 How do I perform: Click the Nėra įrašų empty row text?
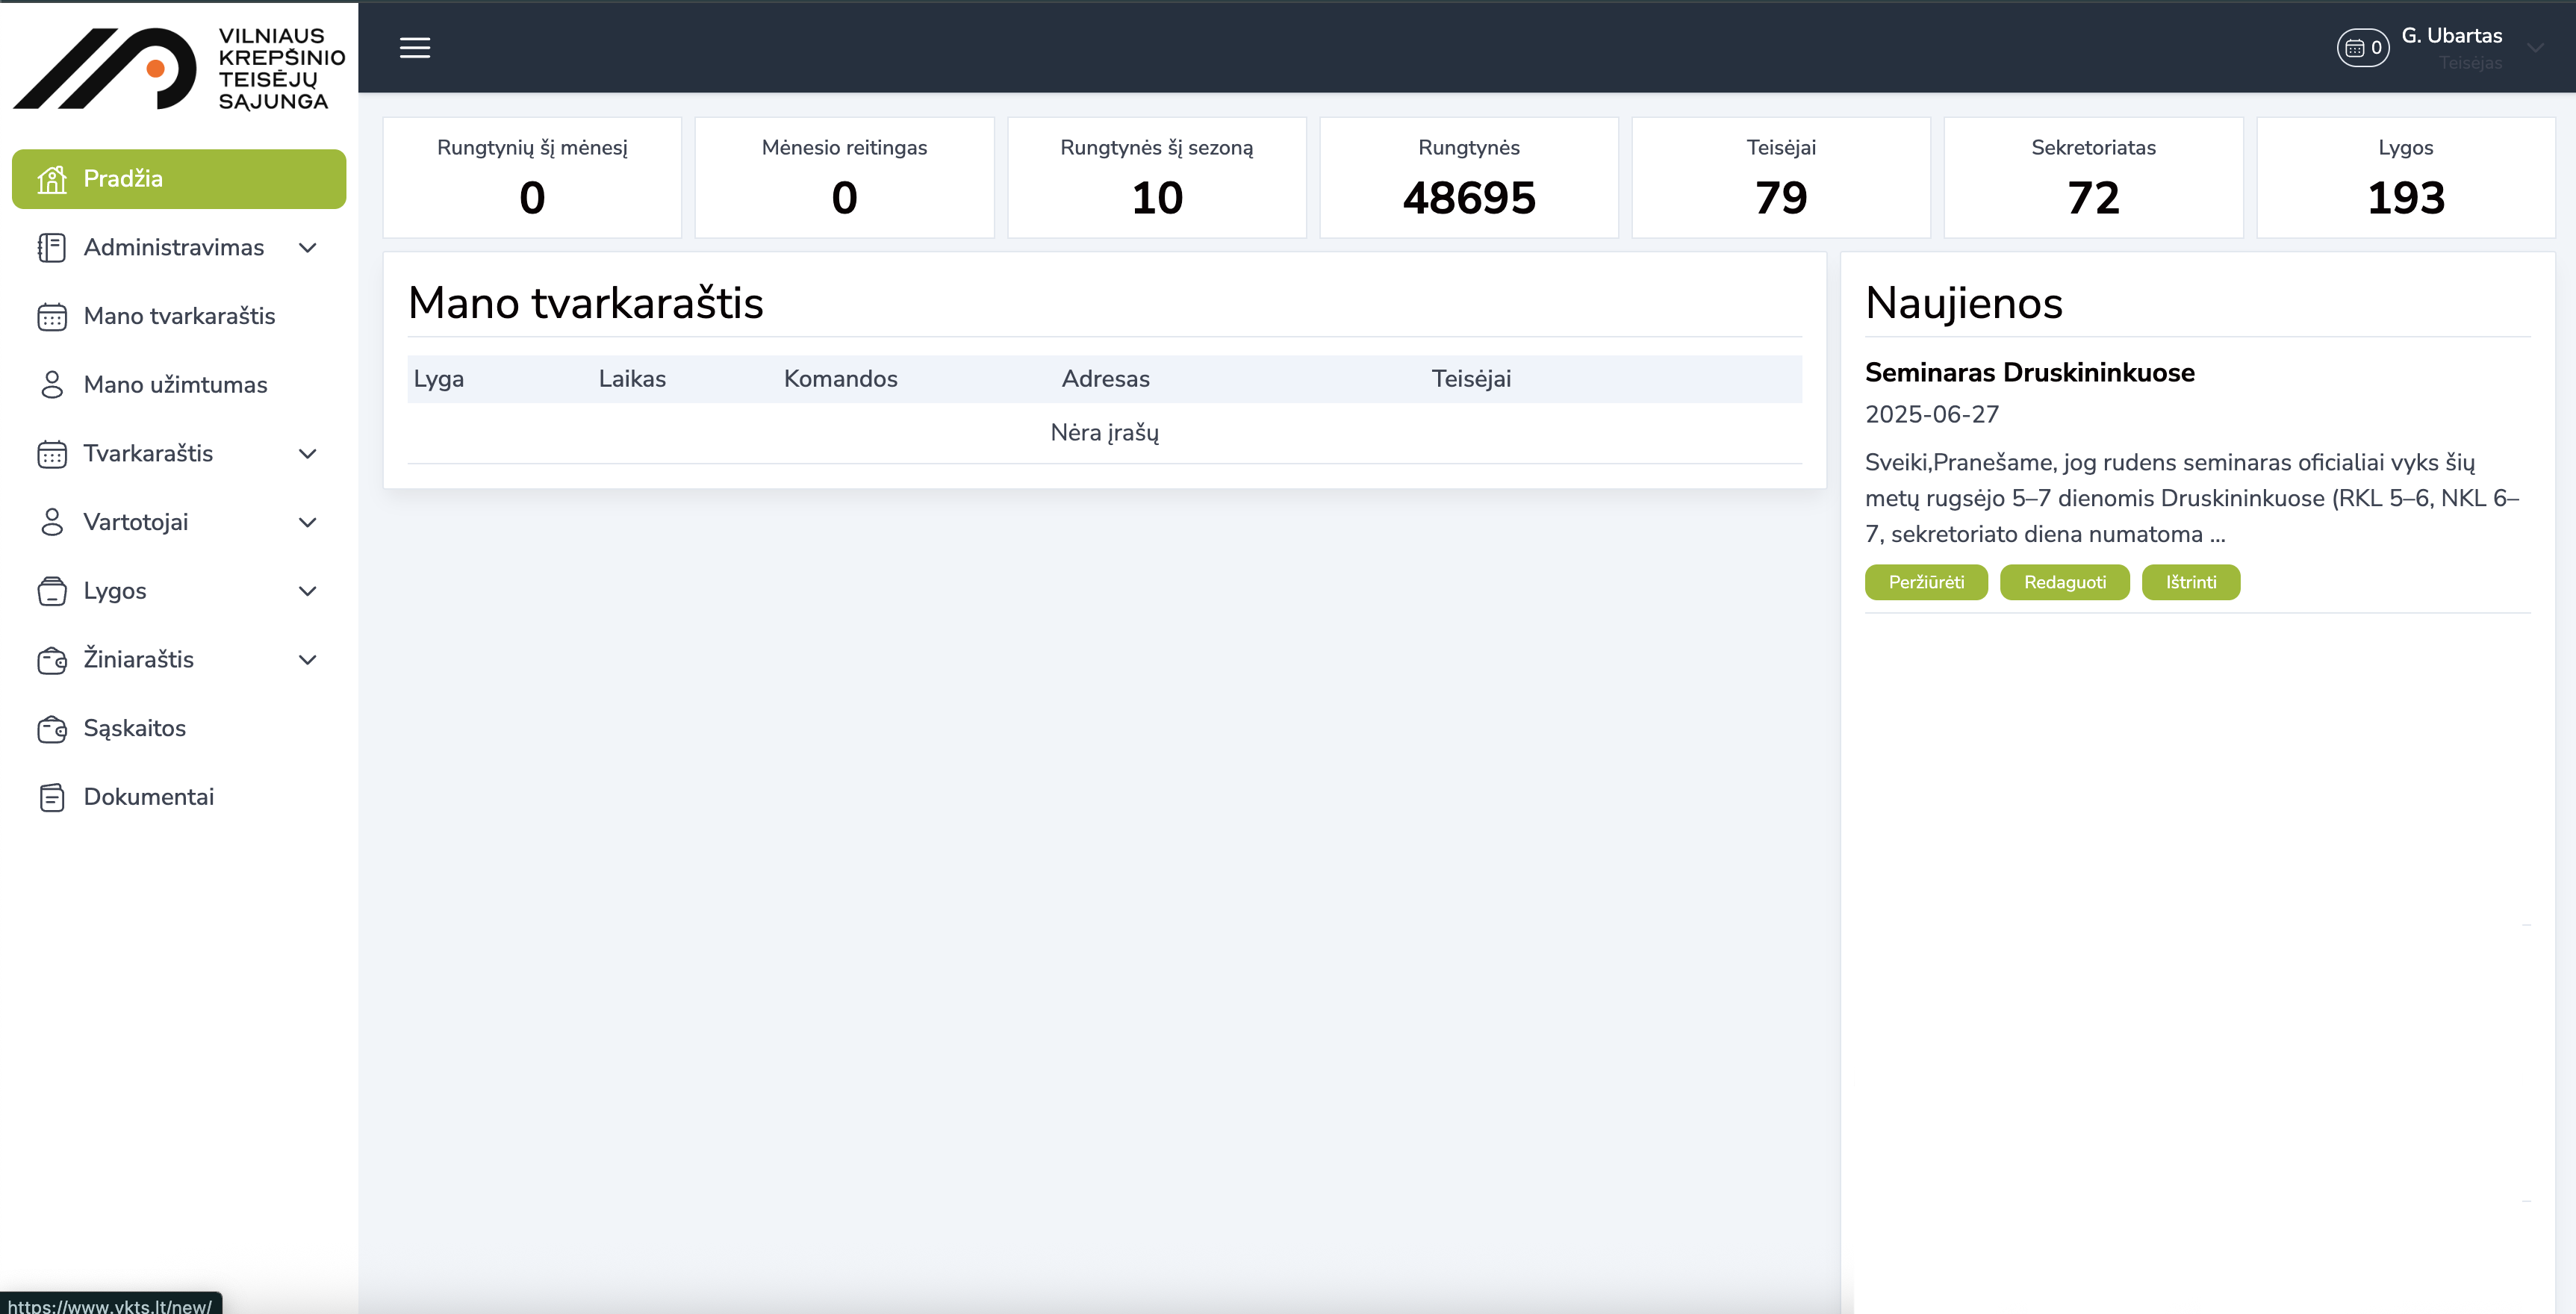pos(1104,433)
